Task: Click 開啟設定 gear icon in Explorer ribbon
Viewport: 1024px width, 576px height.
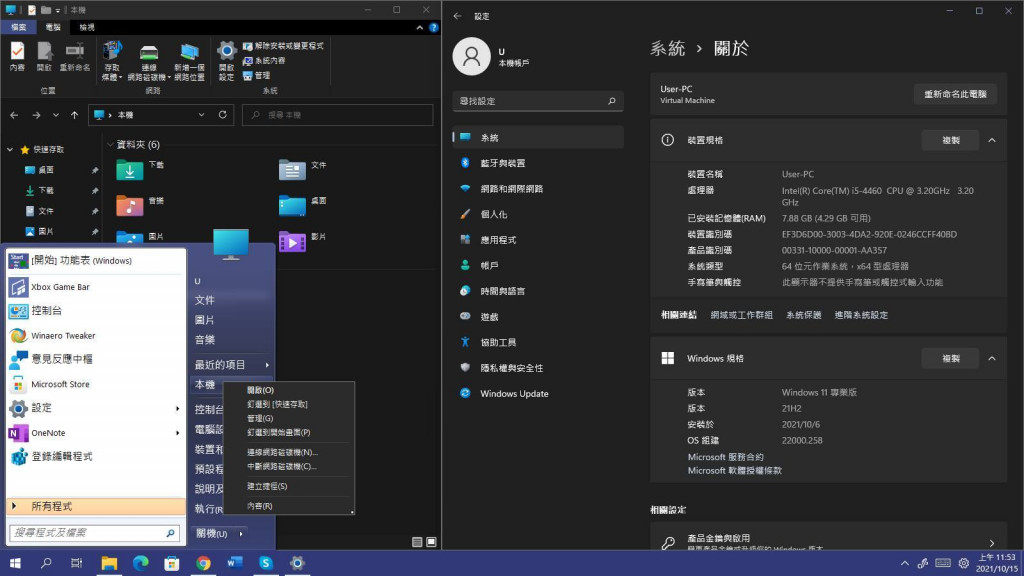Action: pyautogui.click(x=227, y=61)
